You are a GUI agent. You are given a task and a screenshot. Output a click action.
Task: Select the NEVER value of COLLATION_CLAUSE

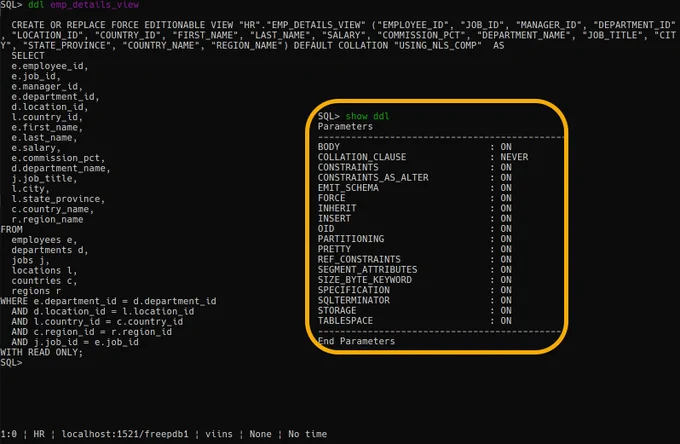coord(514,157)
